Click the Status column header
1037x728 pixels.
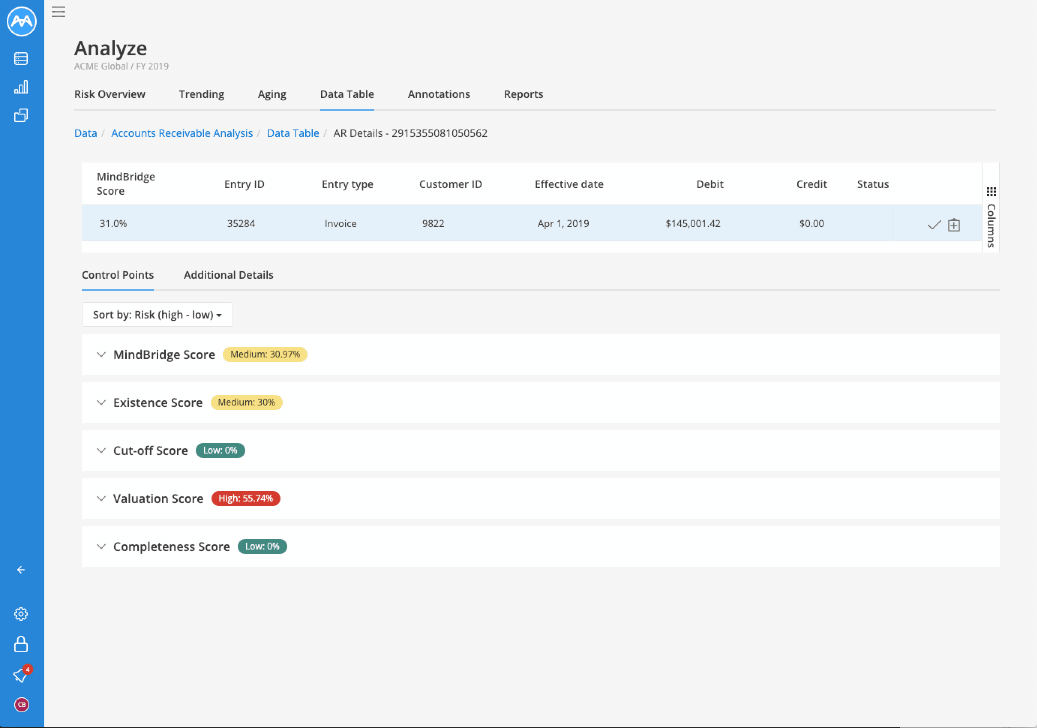[873, 184]
